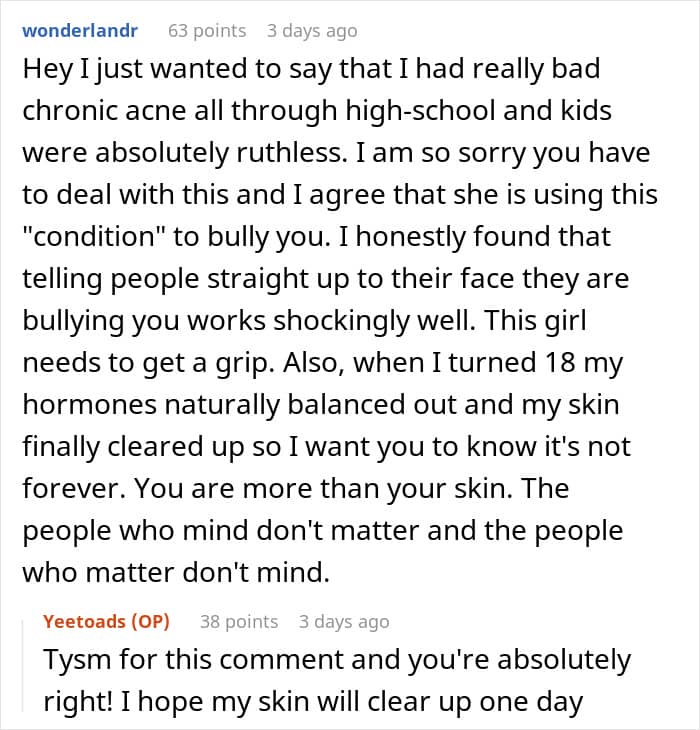Click the quoted word "condition" in the comment
Image resolution: width=700 pixels, height=730 pixels.
[93, 236]
